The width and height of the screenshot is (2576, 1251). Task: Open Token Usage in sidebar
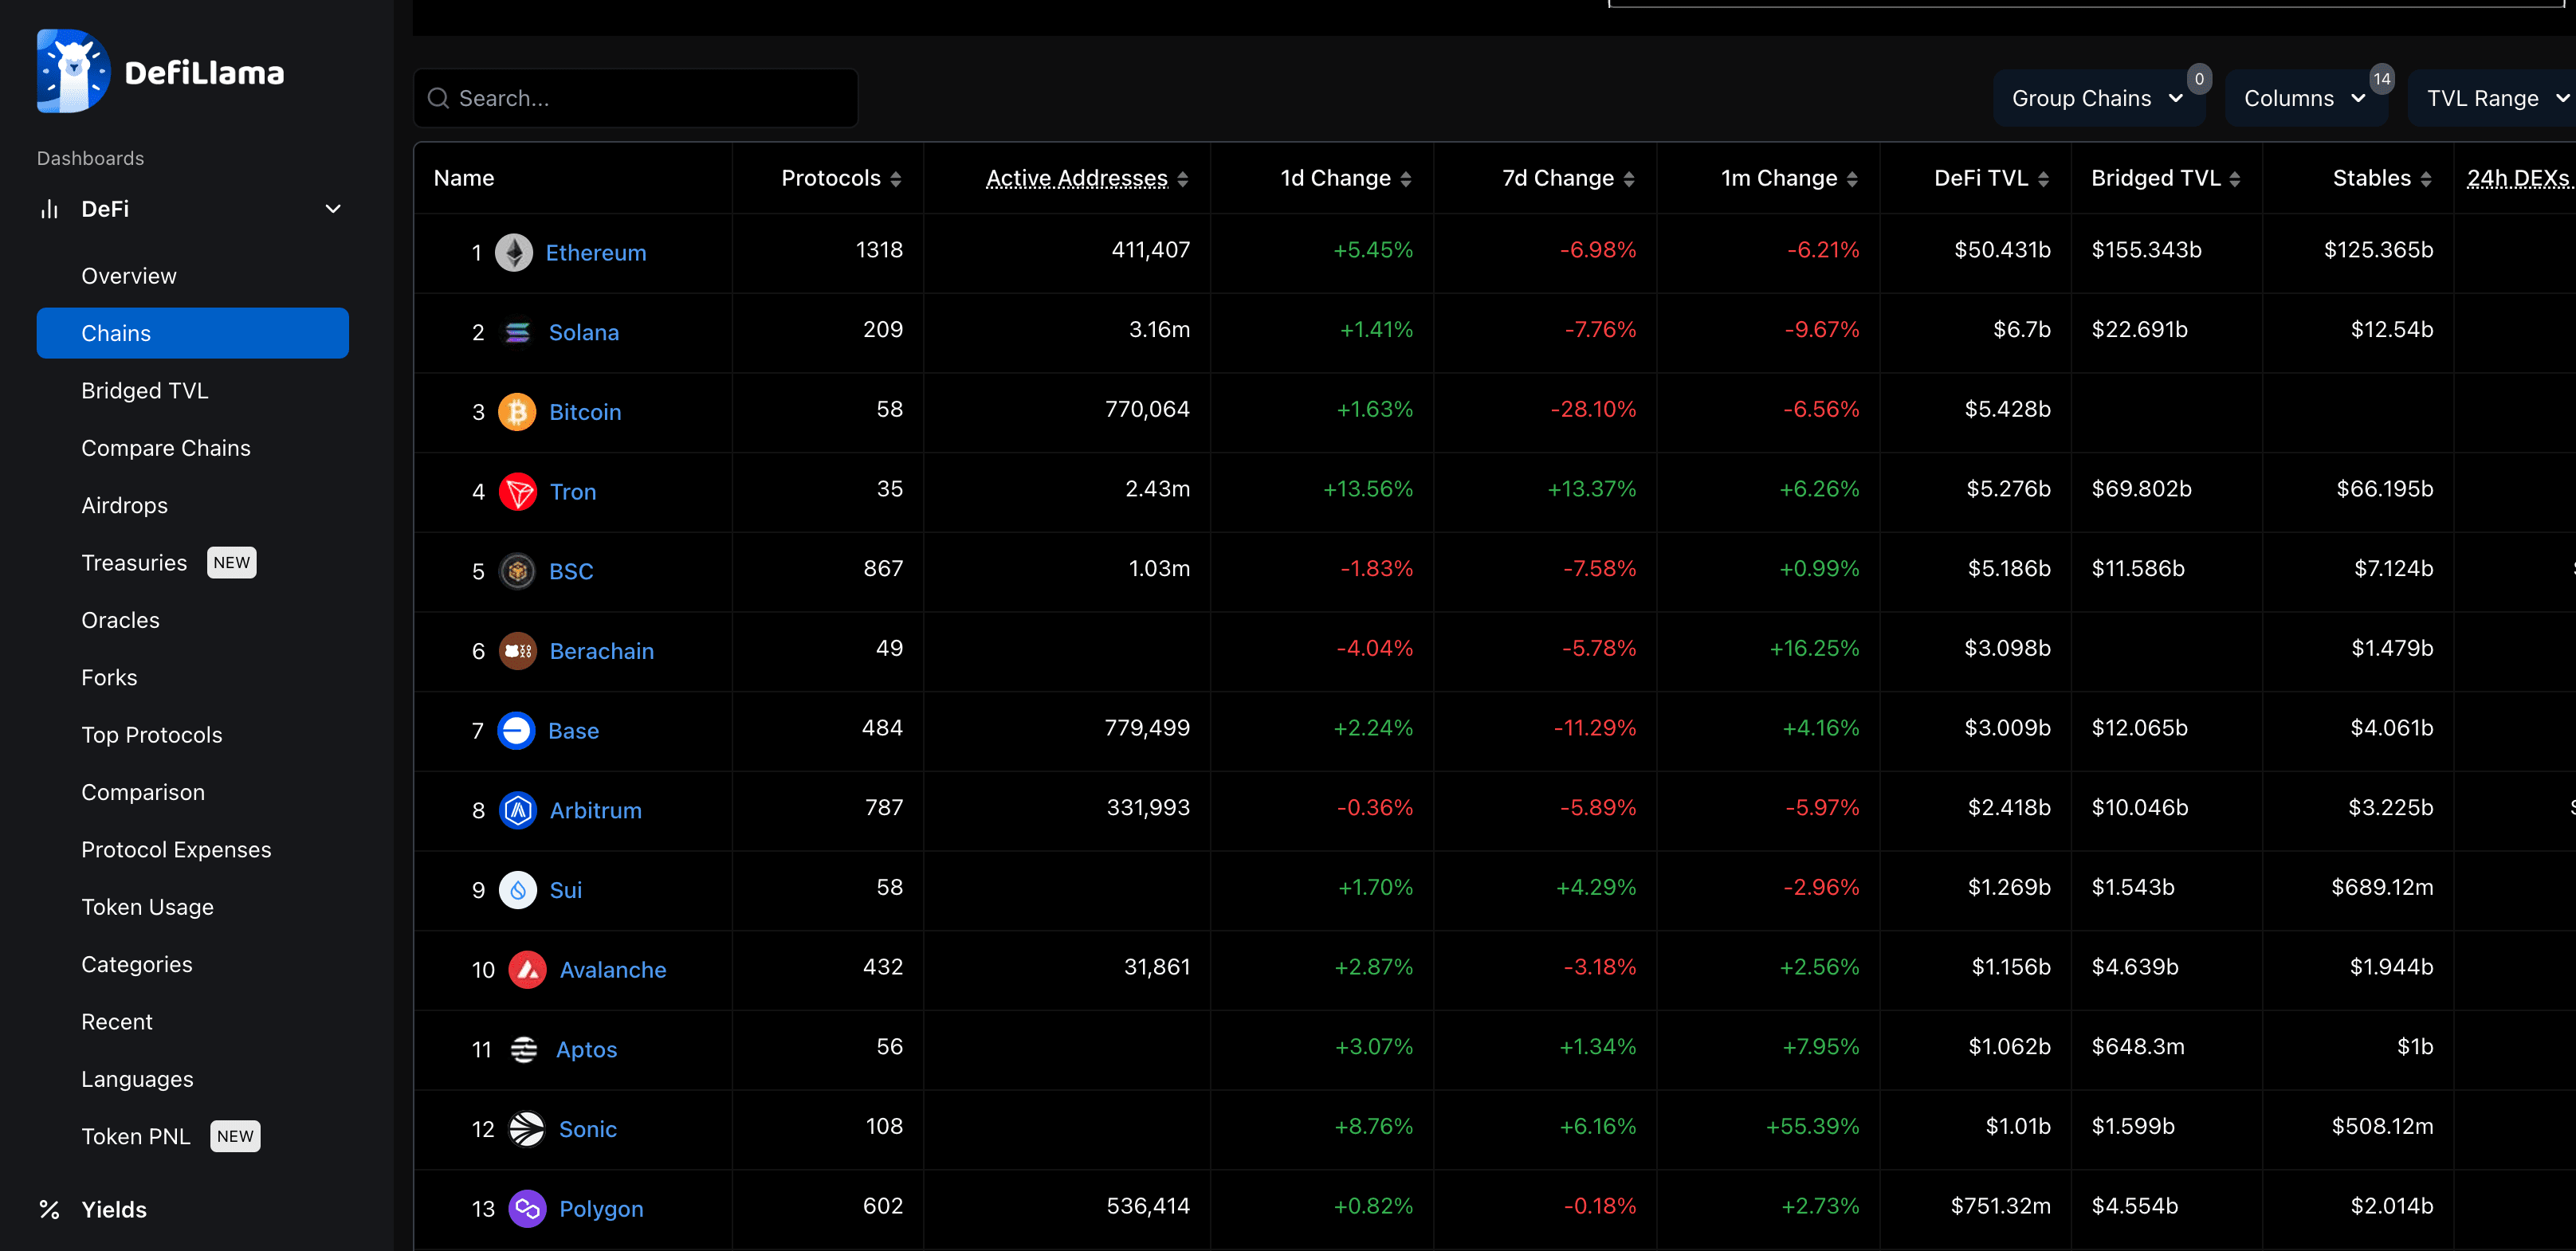click(148, 907)
